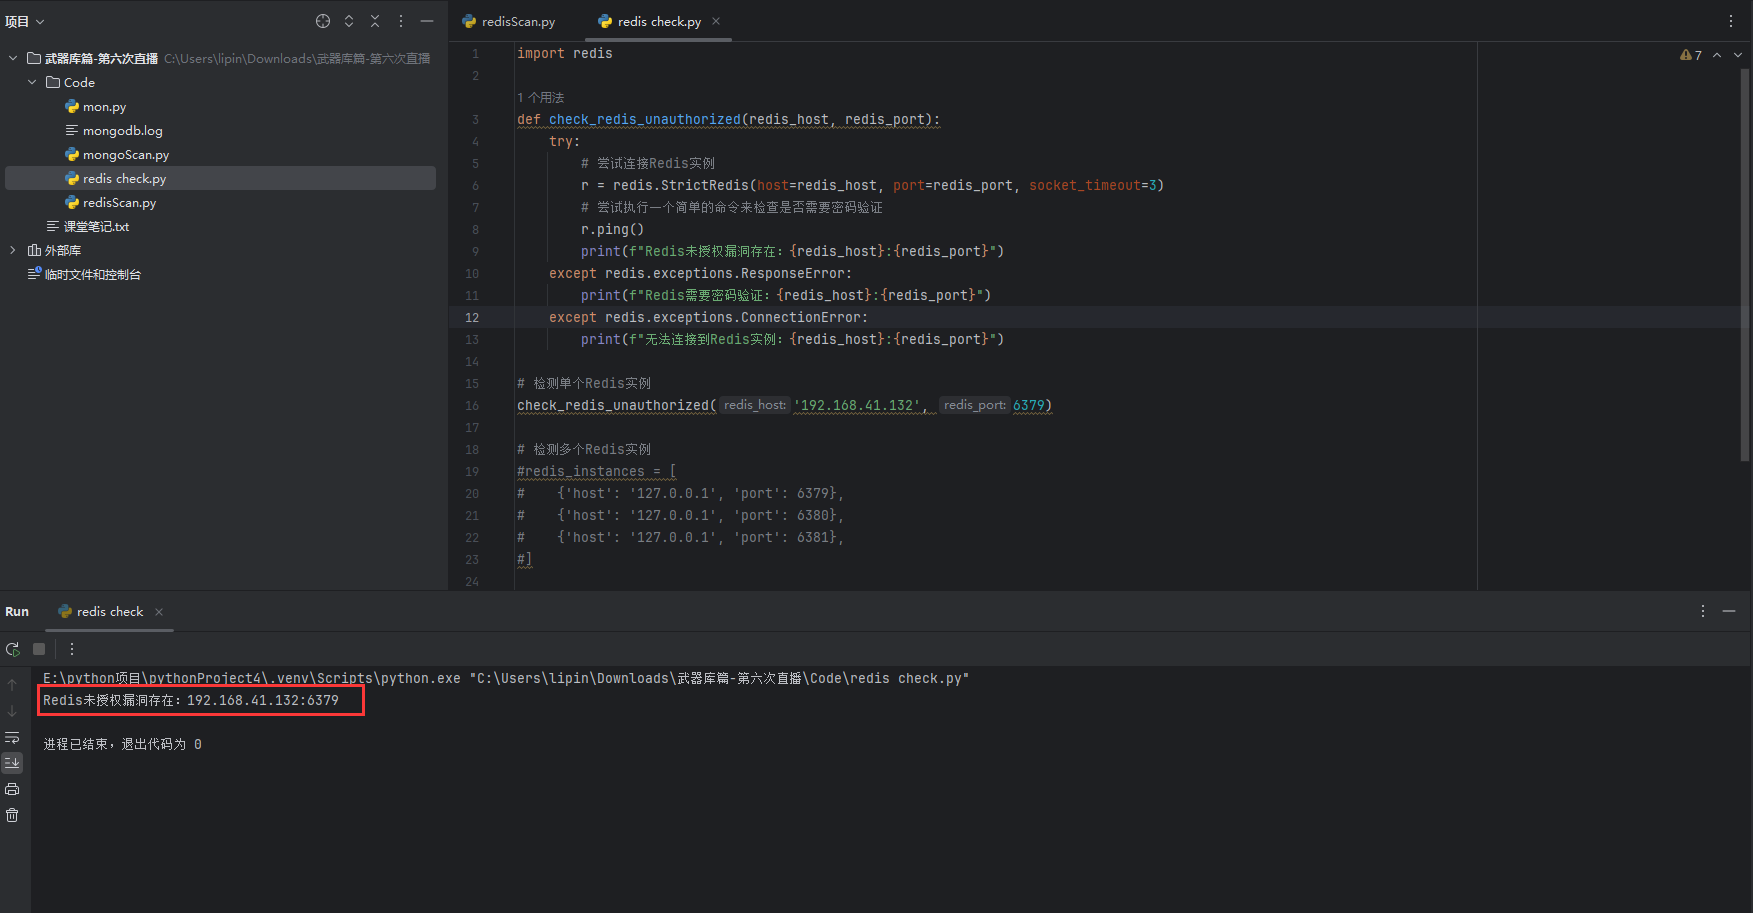The height and width of the screenshot is (913, 1753).
Task: Click the '1 个用法' usages hint
Action: 541,97
